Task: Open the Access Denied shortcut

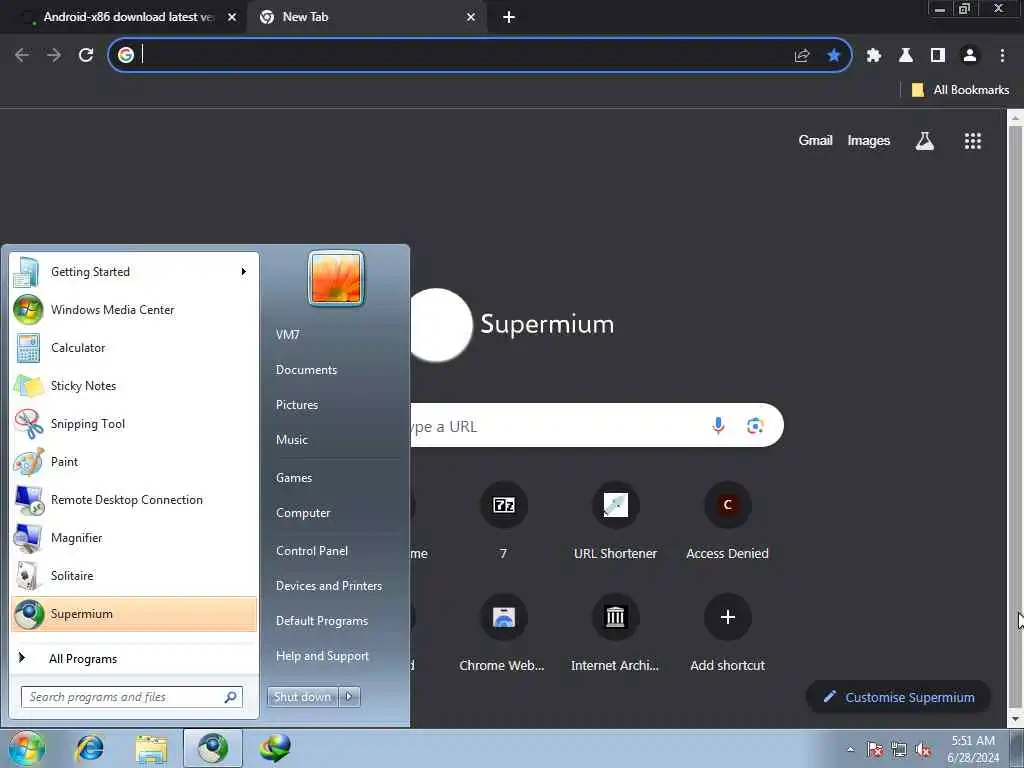Action: 728,521
